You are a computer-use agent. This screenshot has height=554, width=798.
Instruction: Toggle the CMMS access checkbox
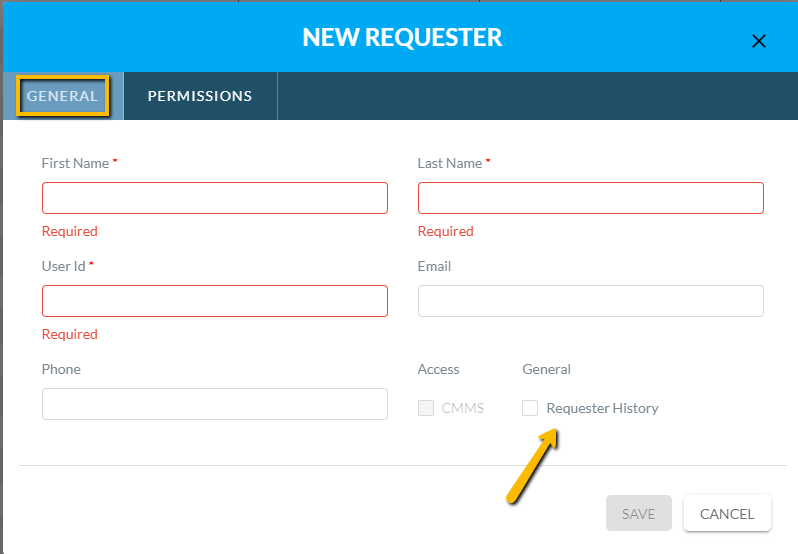tap(426, 408)
